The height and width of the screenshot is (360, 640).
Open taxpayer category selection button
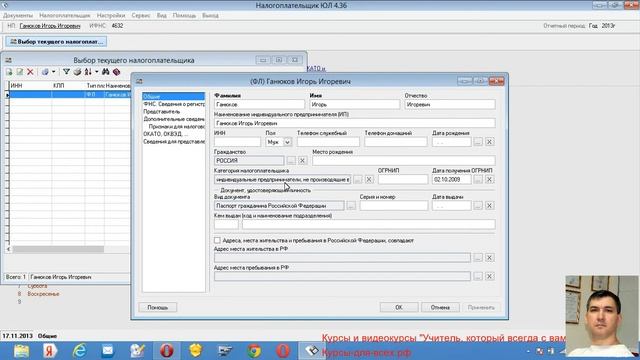[358, 180]
